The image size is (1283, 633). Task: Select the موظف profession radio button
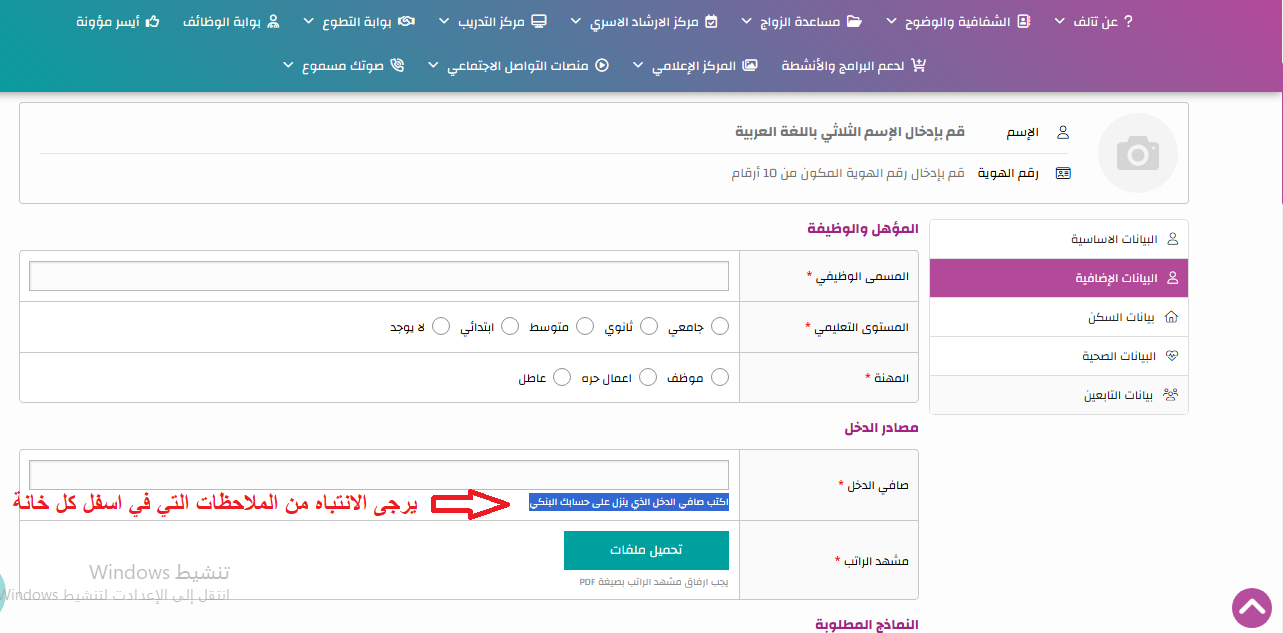click(719, 377)
